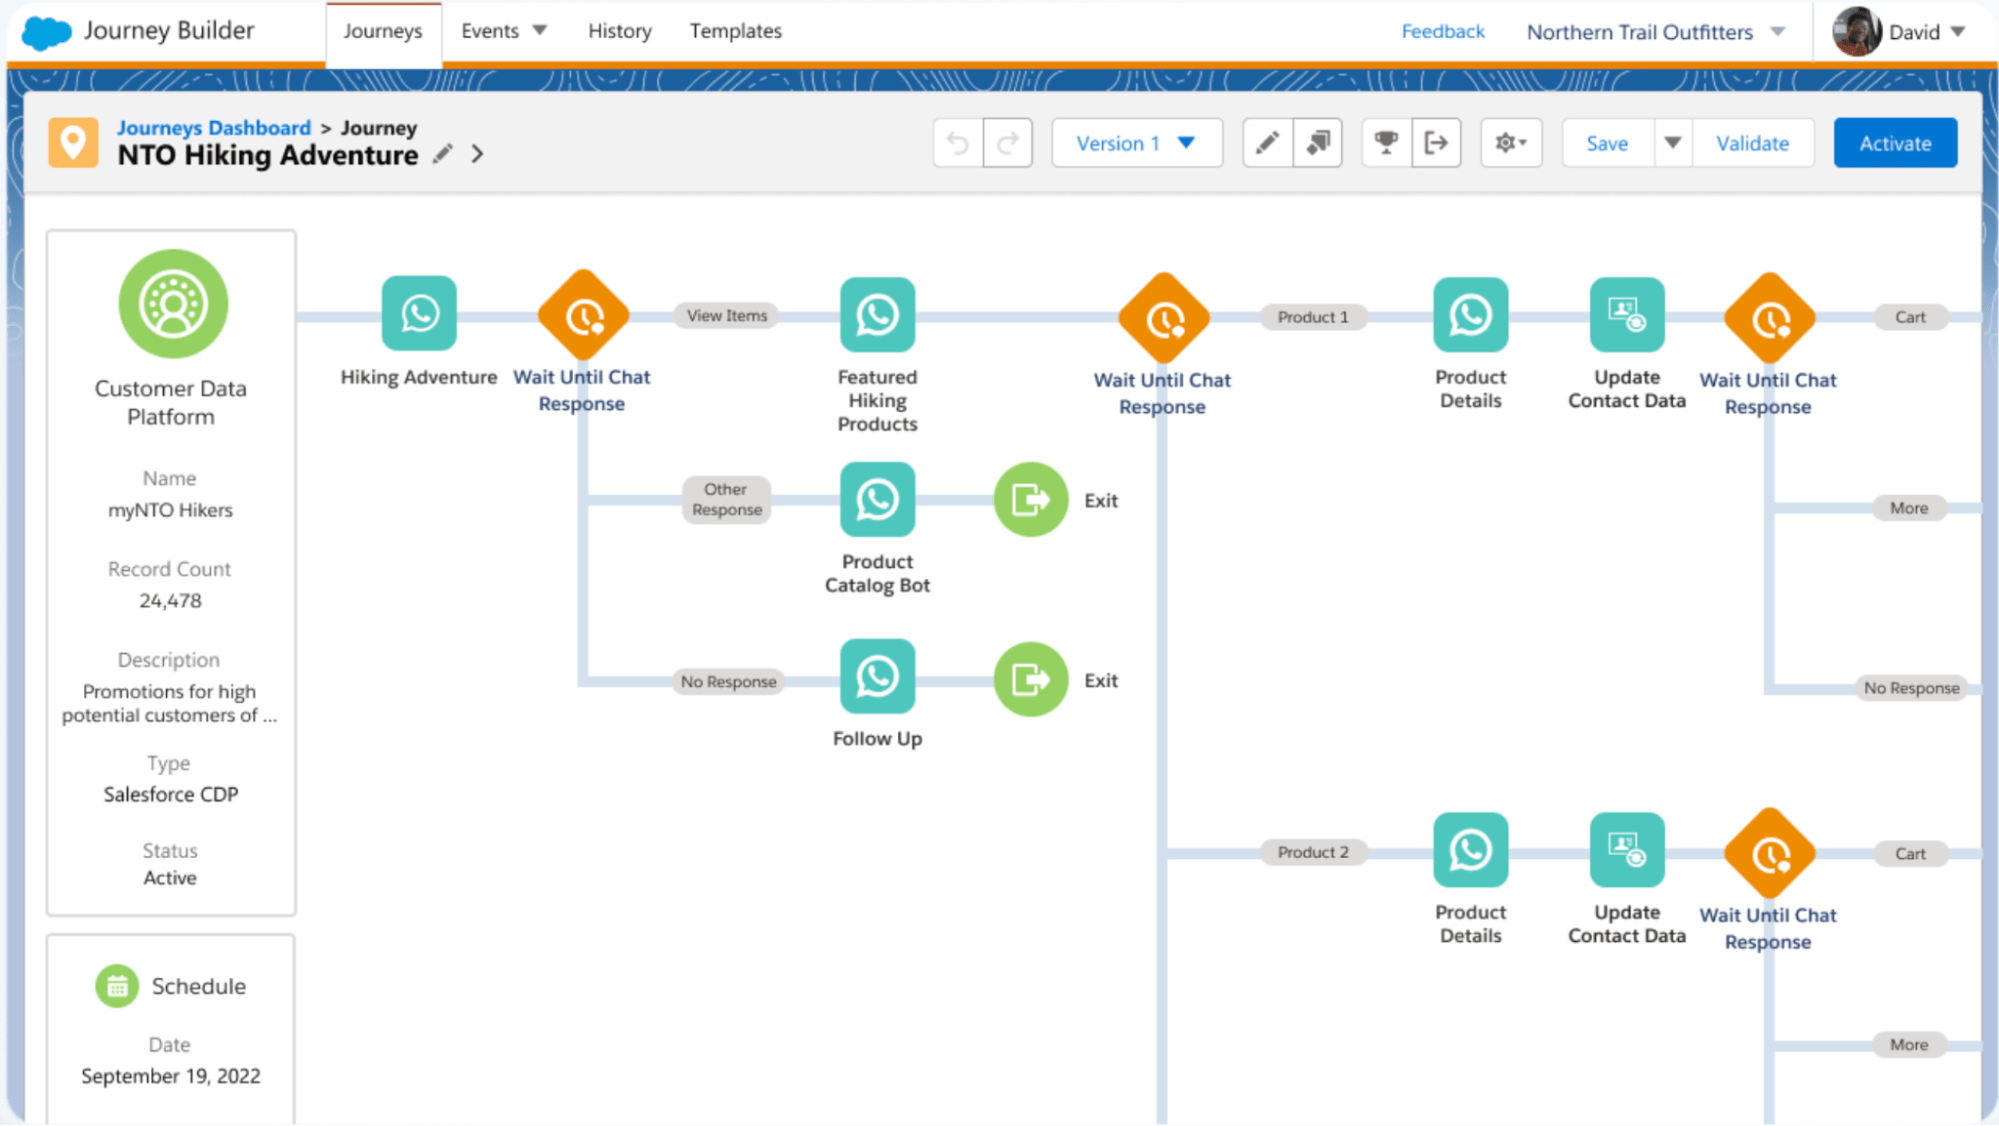Open the Version 1 dropdown
The height and width of the screenshot is (1126, 1999).
pos(1136,143)
